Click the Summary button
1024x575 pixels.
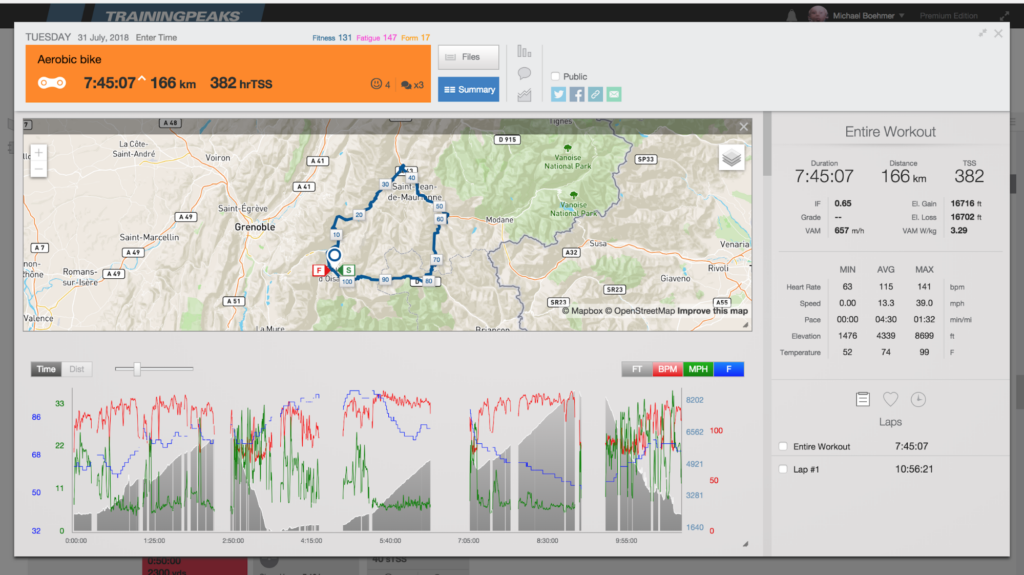pyautogui.click(x=468, y=89)
